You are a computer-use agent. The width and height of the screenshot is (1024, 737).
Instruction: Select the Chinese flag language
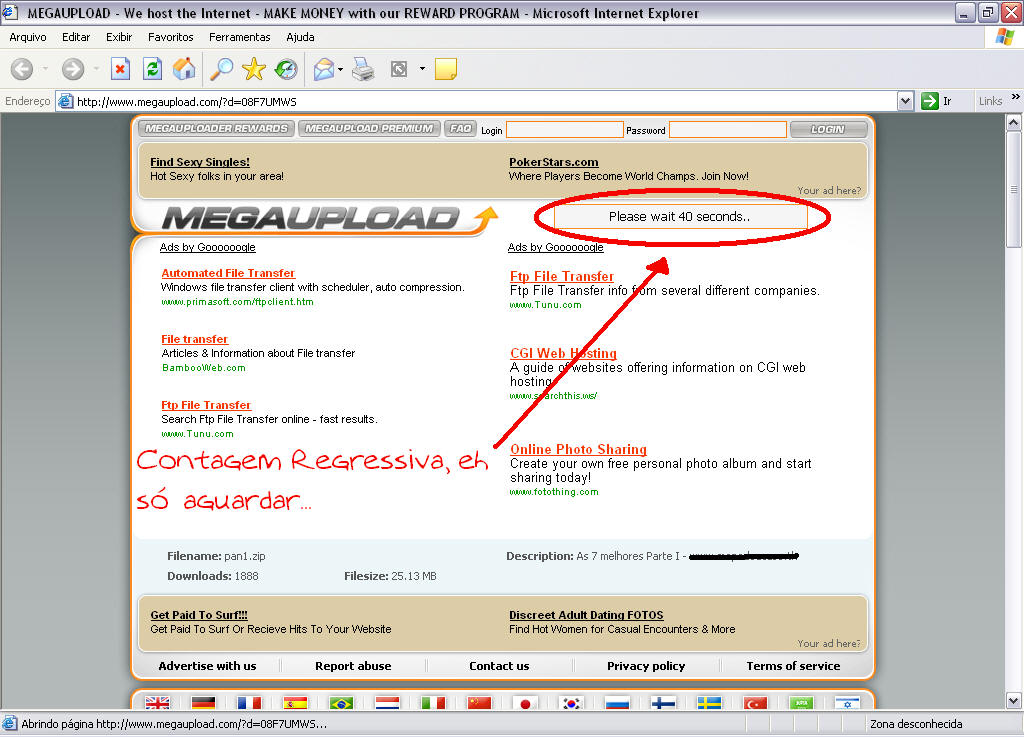coord(479,703)
